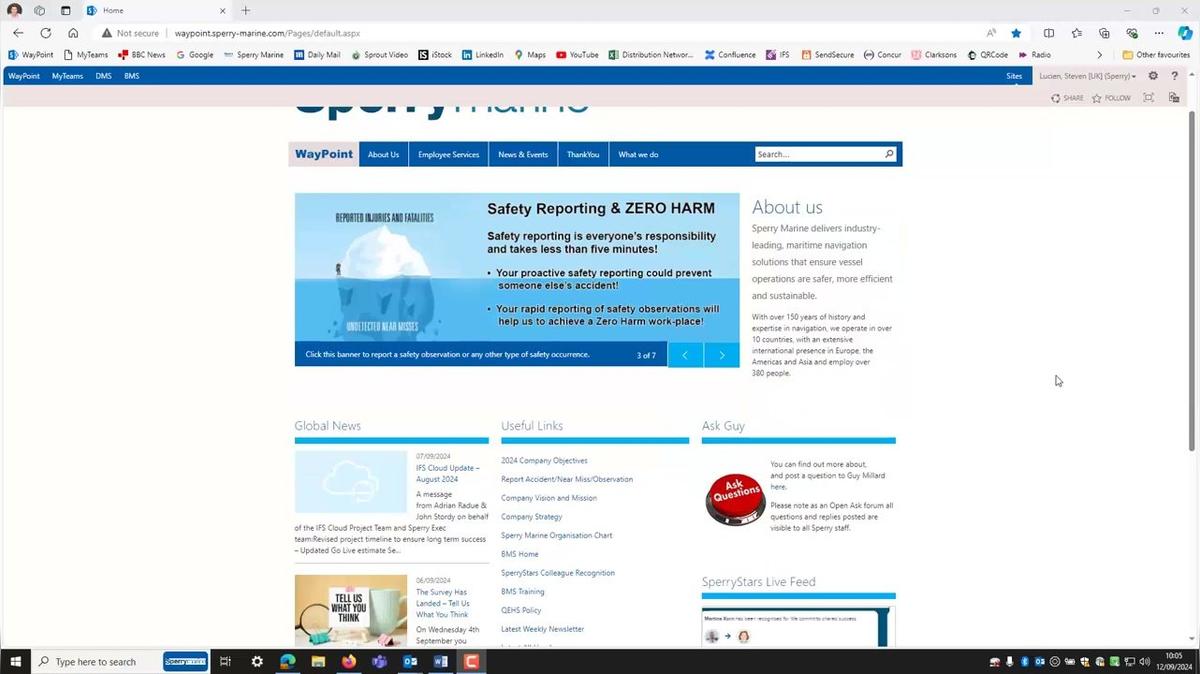The image size is (1200, 674).
Task: Open the read aloud icon in address bar
Action: click(x=991, y=33)
